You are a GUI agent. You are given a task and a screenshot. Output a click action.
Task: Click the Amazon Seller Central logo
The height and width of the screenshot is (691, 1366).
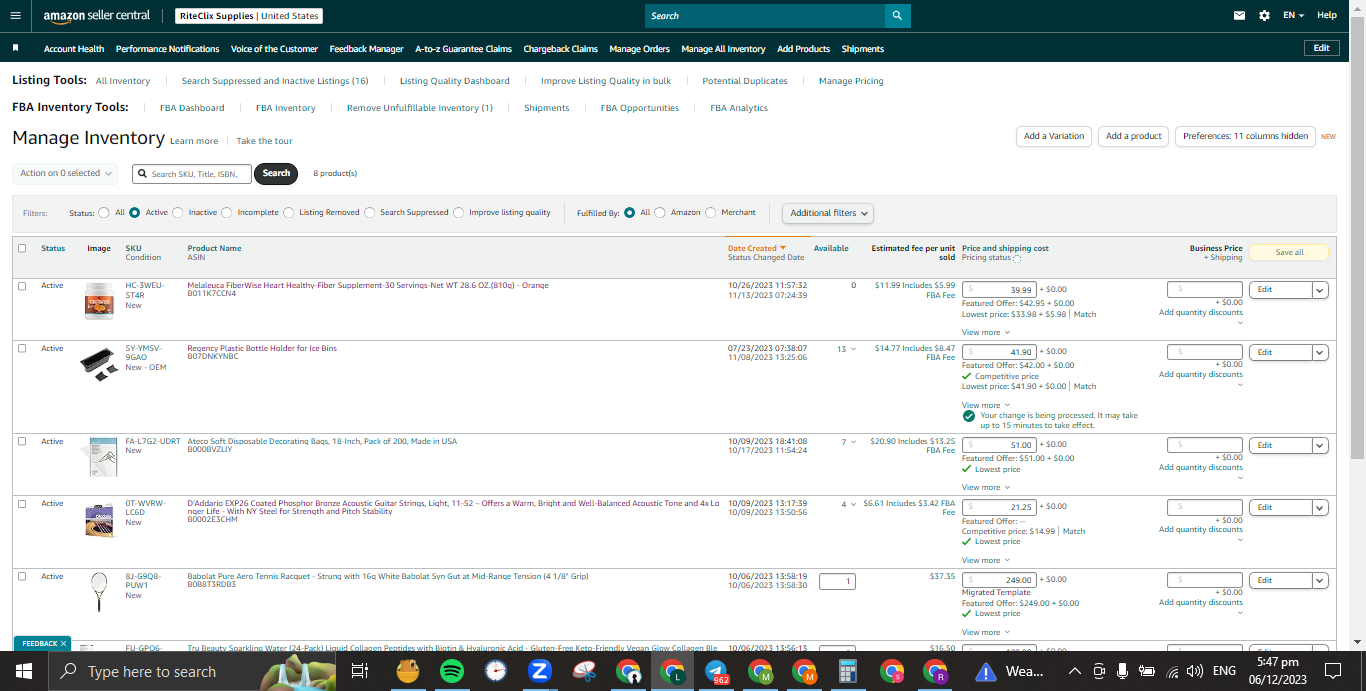click(97, 16)
